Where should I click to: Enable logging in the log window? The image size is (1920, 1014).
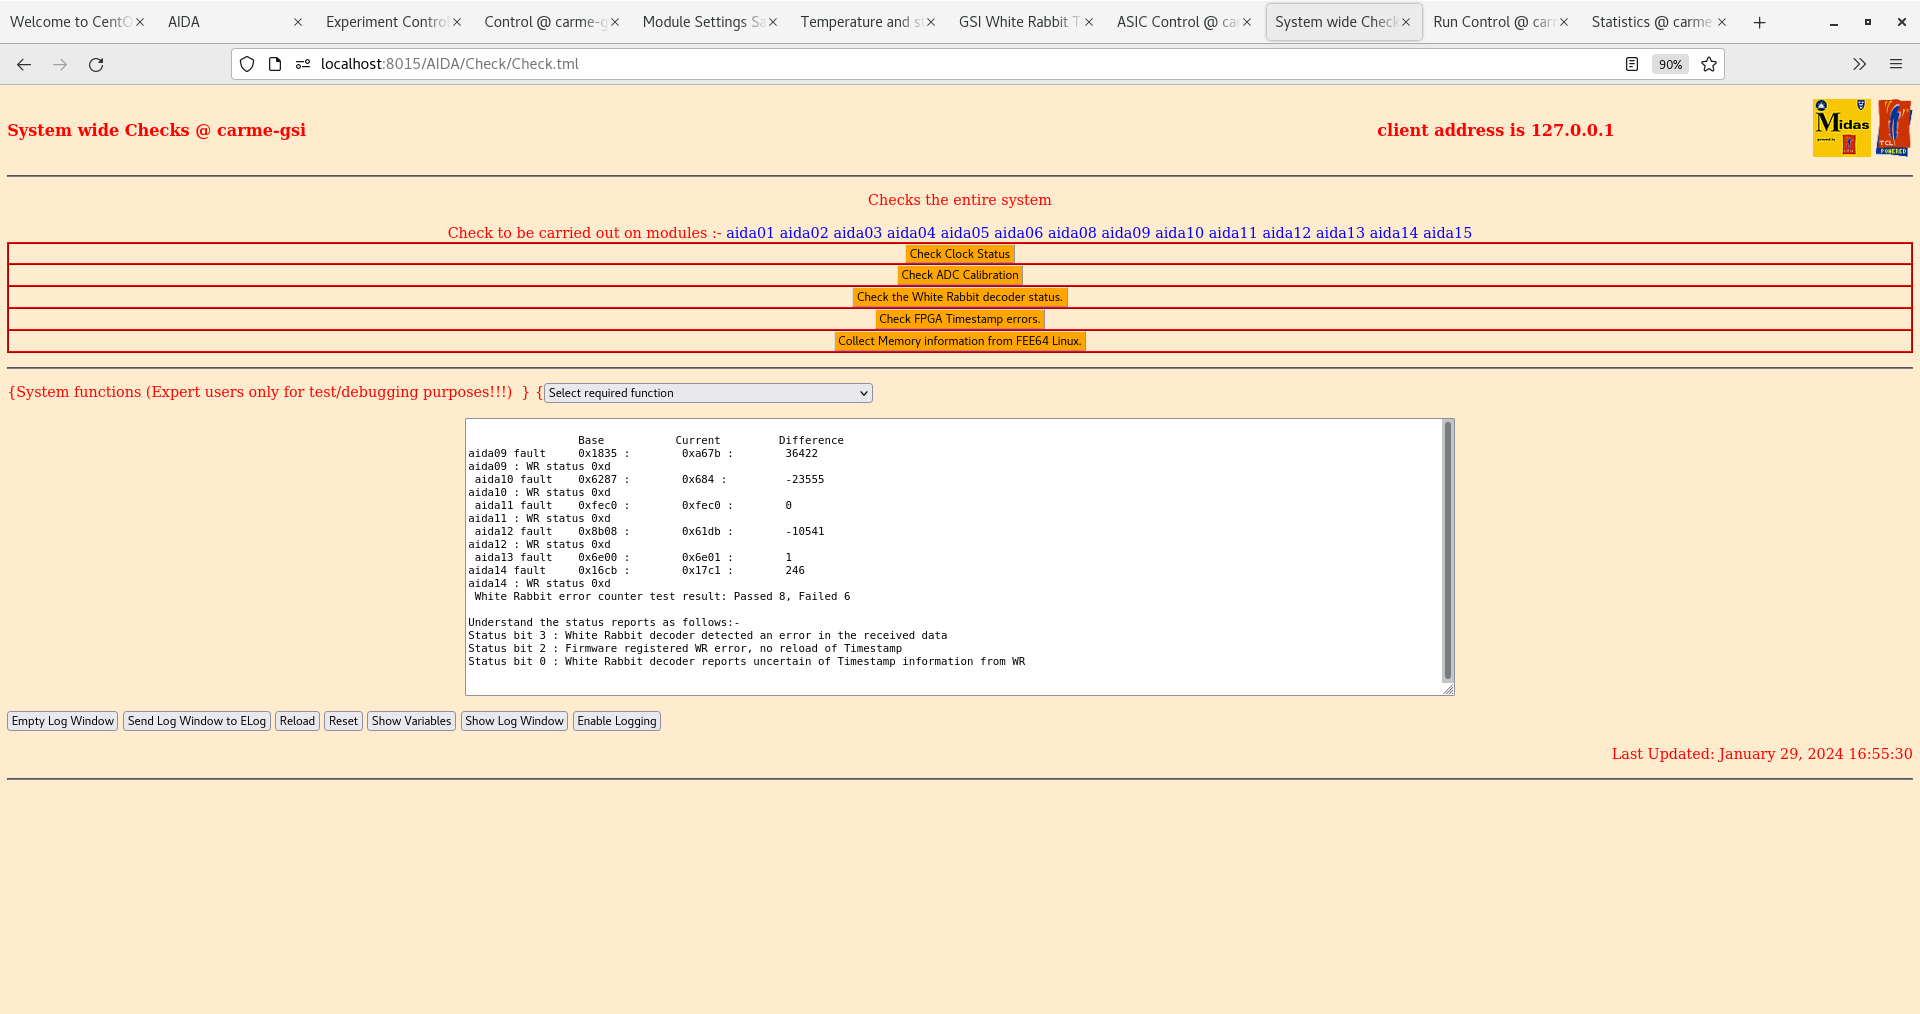[616, 721]
